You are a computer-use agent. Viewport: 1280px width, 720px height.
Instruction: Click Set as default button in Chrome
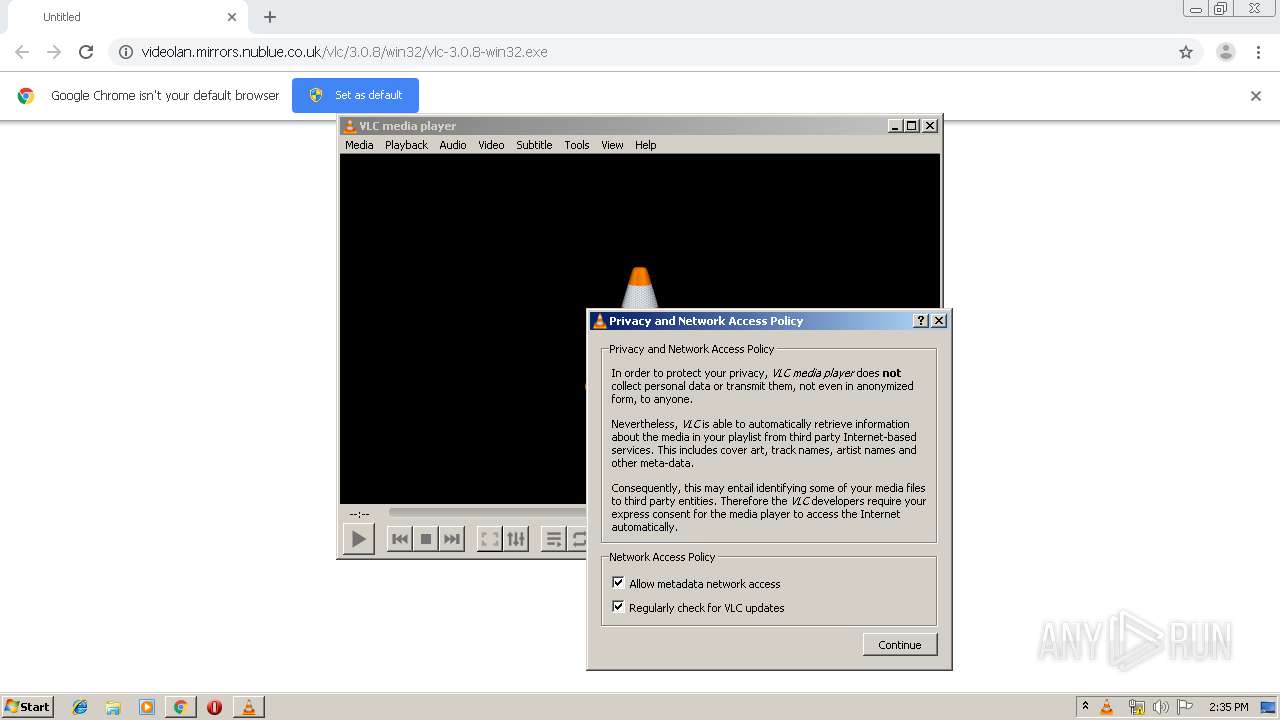point(355,95)
